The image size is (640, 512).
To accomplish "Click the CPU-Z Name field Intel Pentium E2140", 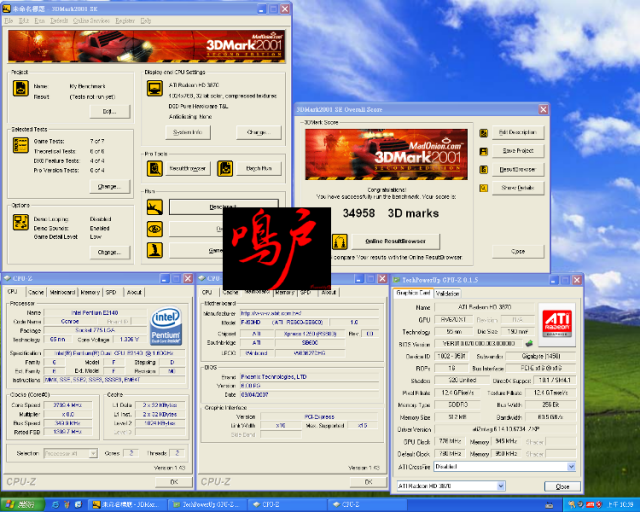I will 95,313.
